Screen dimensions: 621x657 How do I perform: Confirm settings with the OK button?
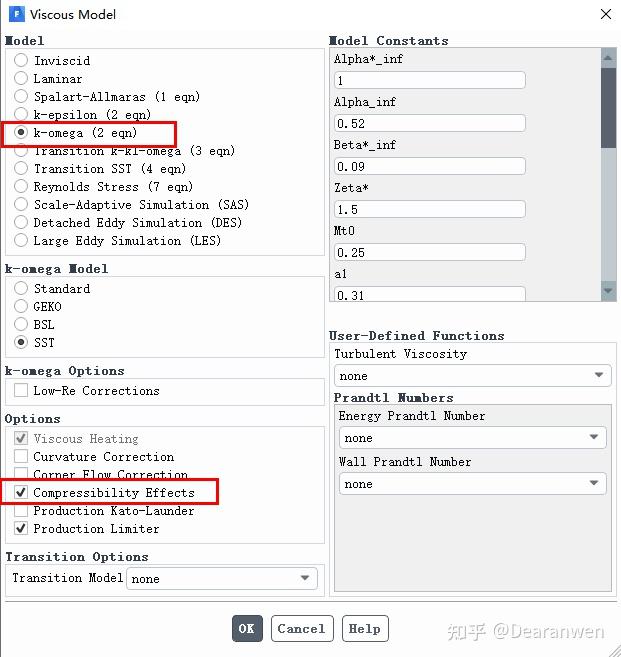(247, 628)
